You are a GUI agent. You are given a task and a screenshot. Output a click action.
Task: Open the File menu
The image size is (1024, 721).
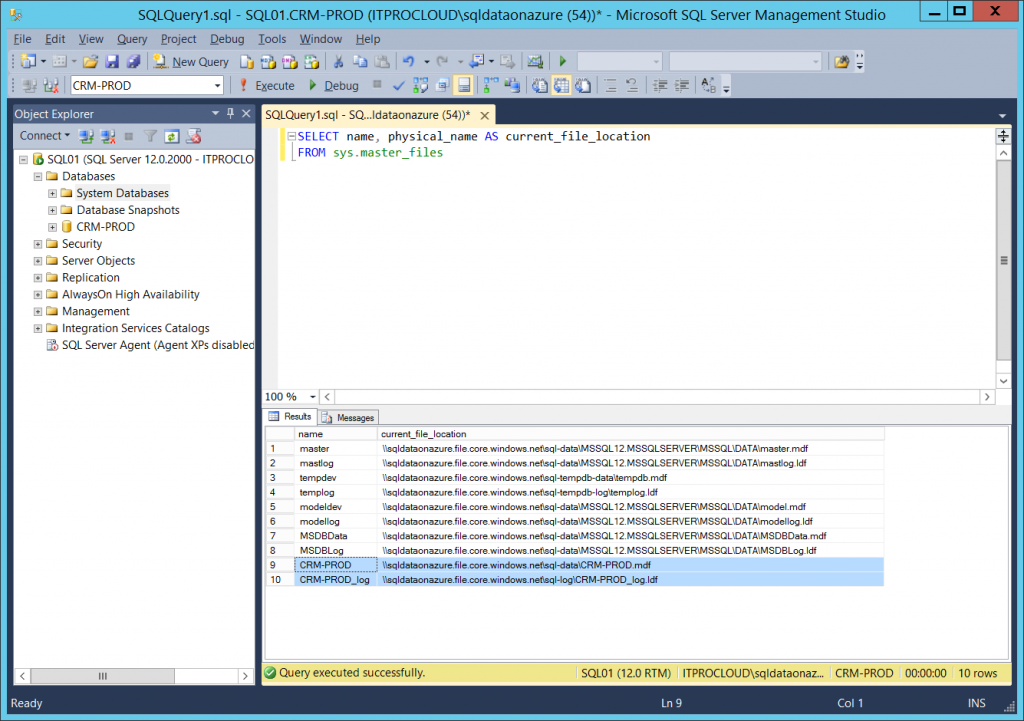22,39
